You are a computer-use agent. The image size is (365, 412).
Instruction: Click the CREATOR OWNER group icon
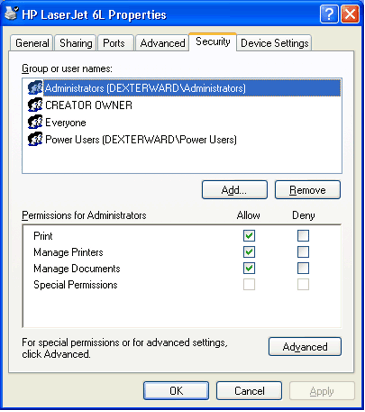click(x=35, y=105)
